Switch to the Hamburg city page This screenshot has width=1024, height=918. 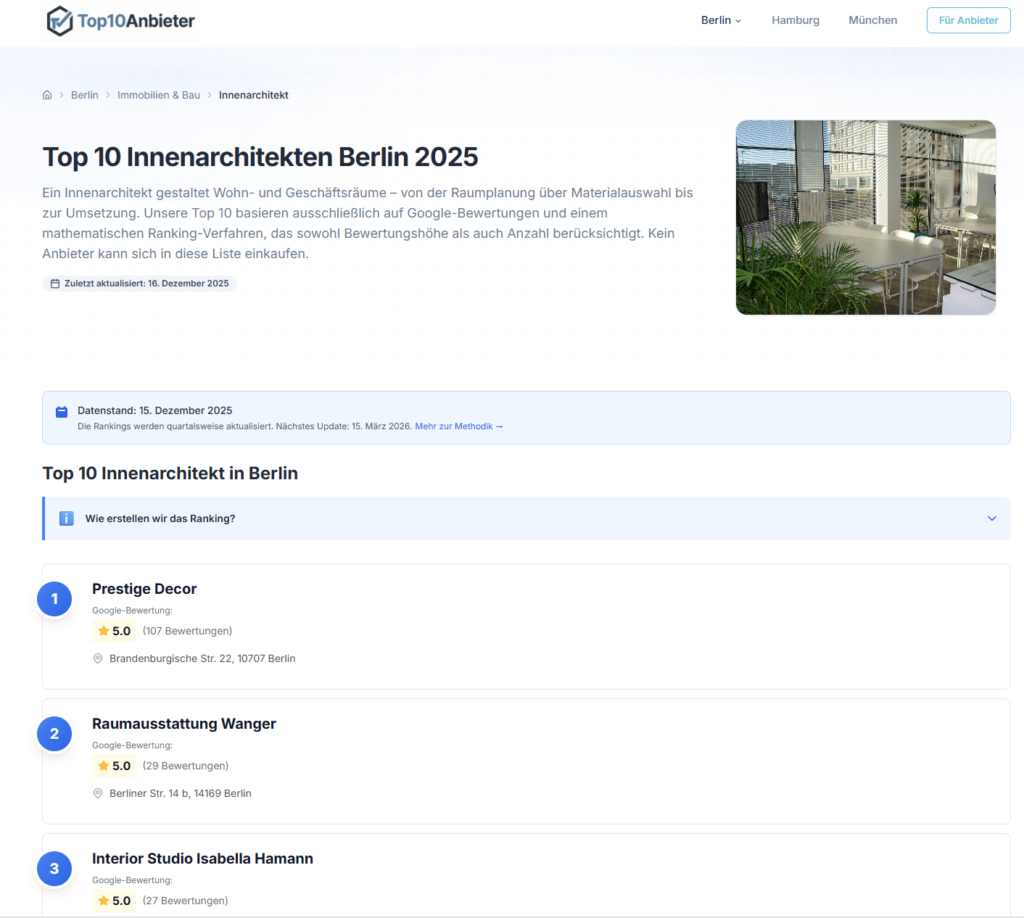tap(795, 20)
